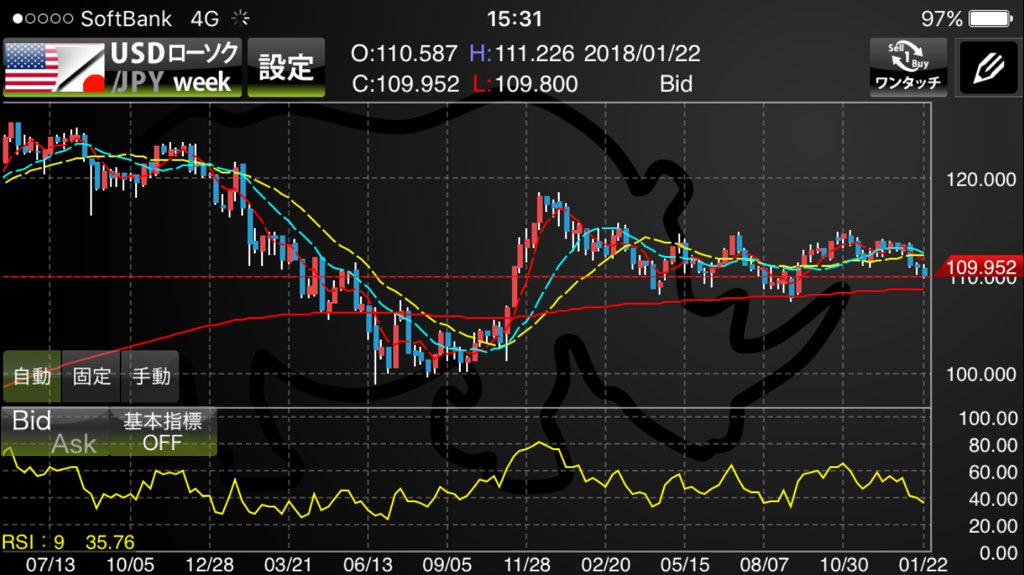
Task: Select the pencil drawing tool icon
Action: (x=988, y=67)
